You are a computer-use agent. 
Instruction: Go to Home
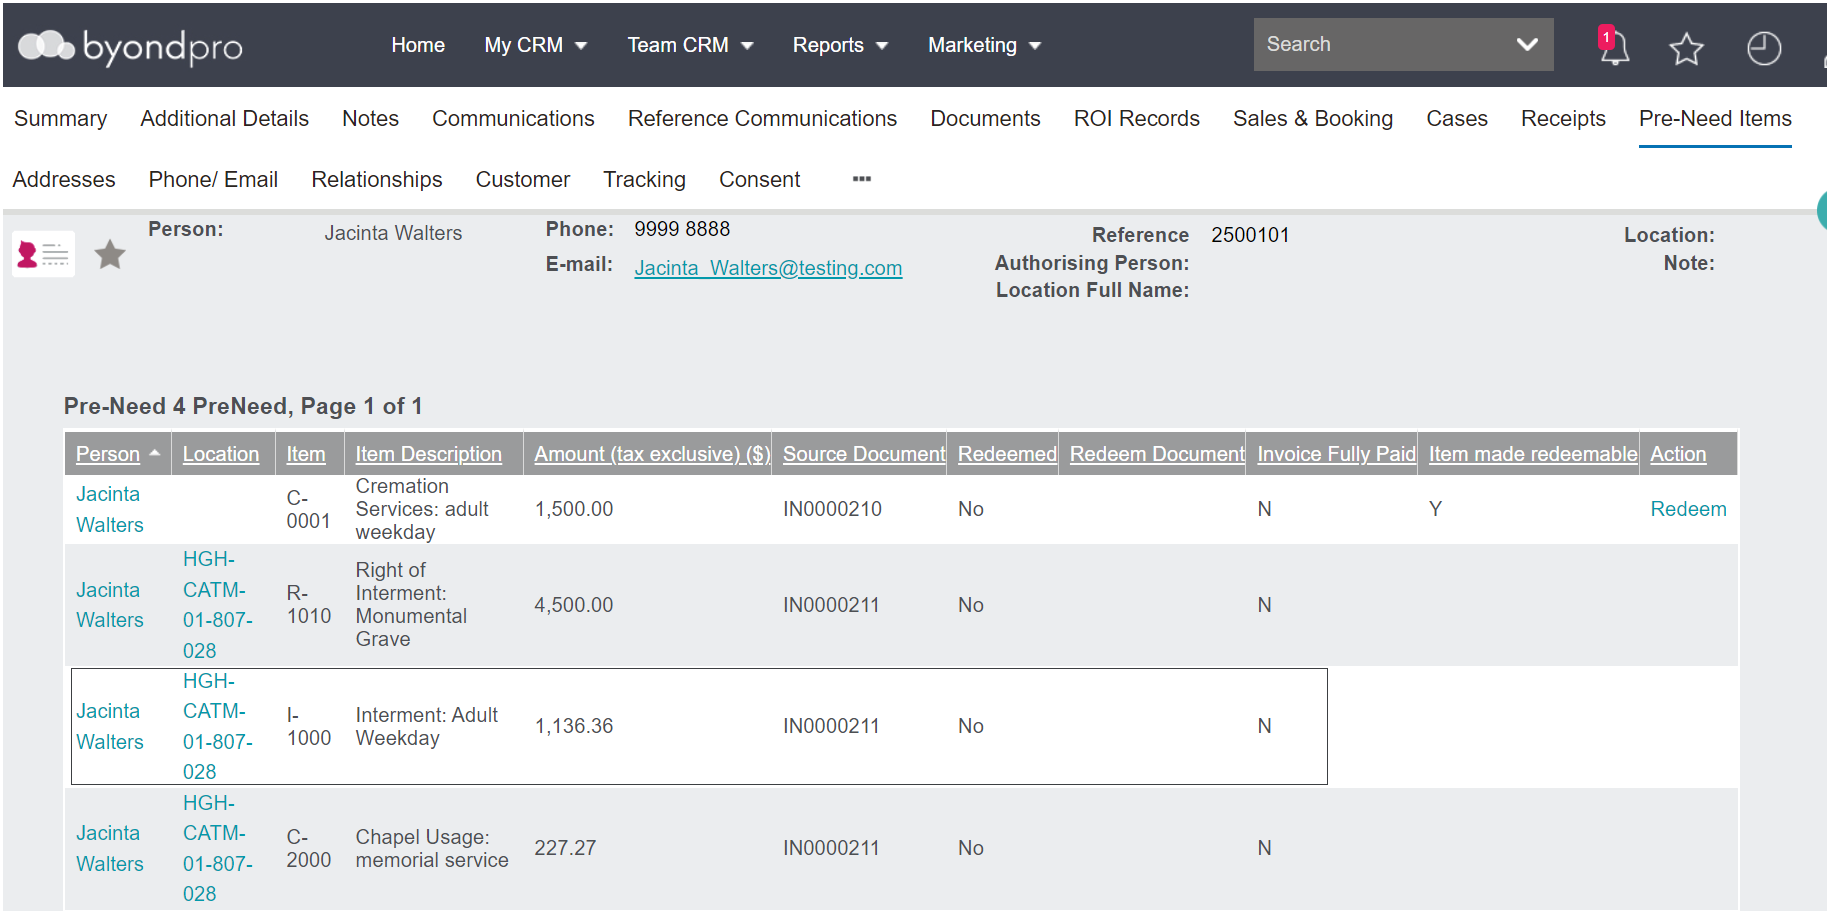(418, 45)
